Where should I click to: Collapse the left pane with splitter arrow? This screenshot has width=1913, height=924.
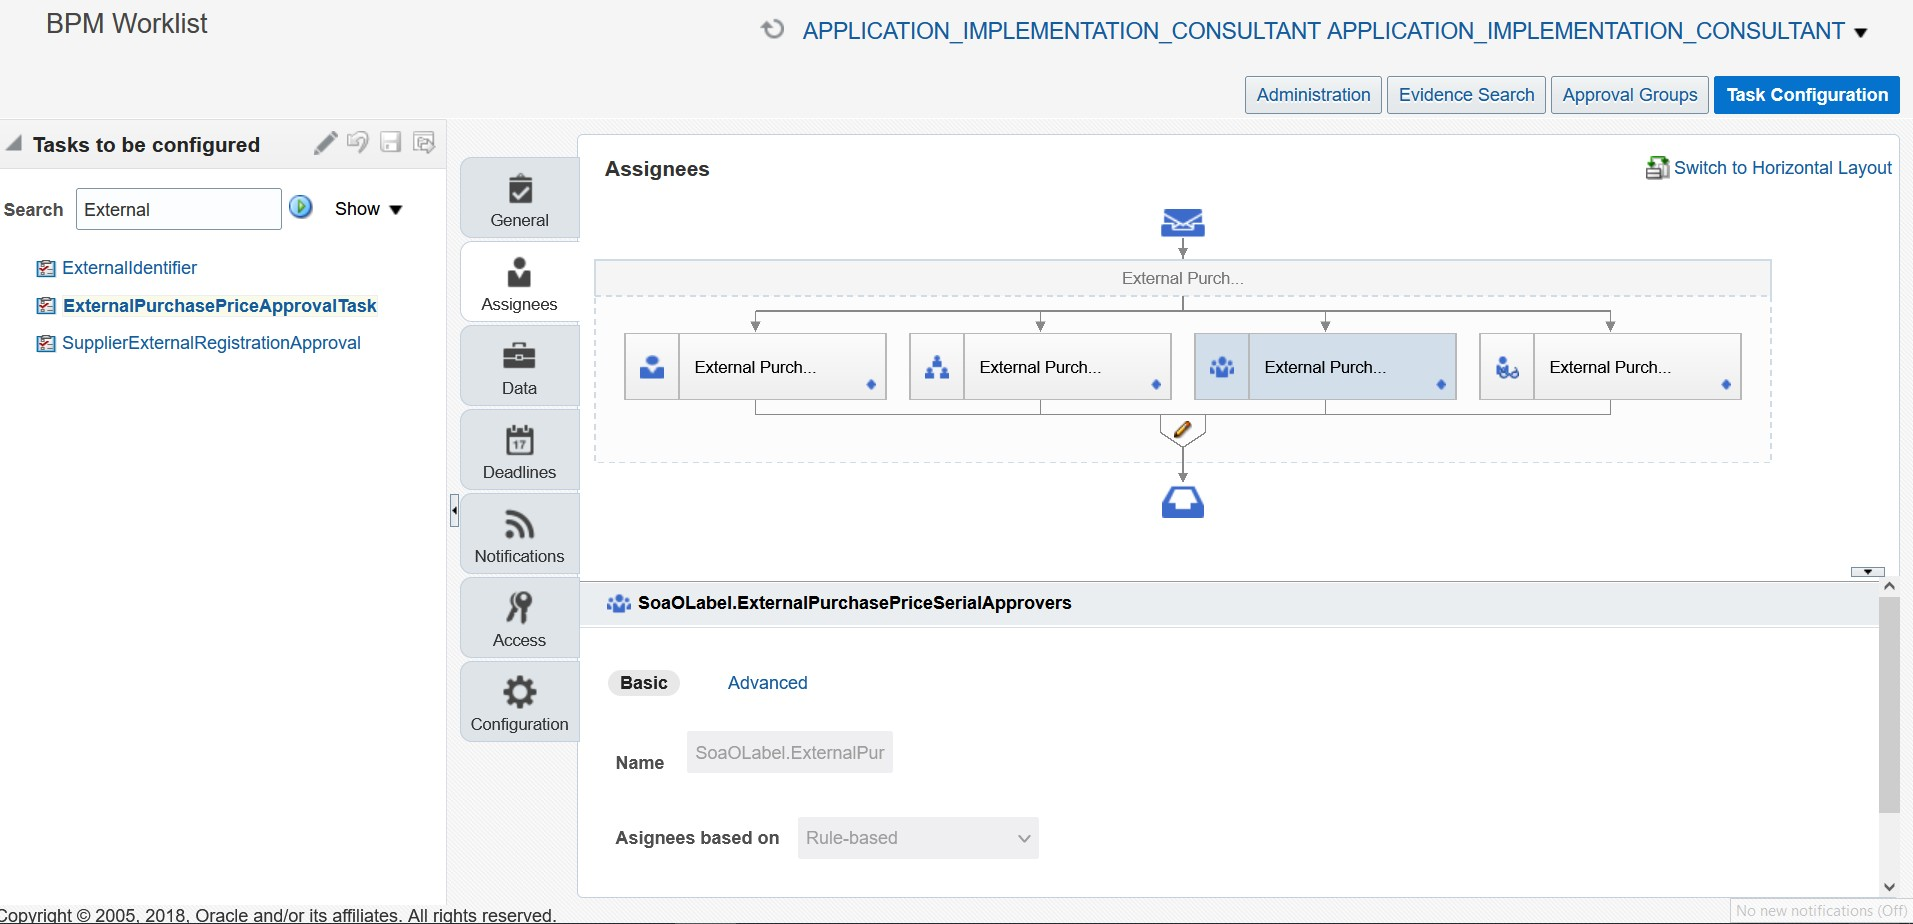pos(454,510)
